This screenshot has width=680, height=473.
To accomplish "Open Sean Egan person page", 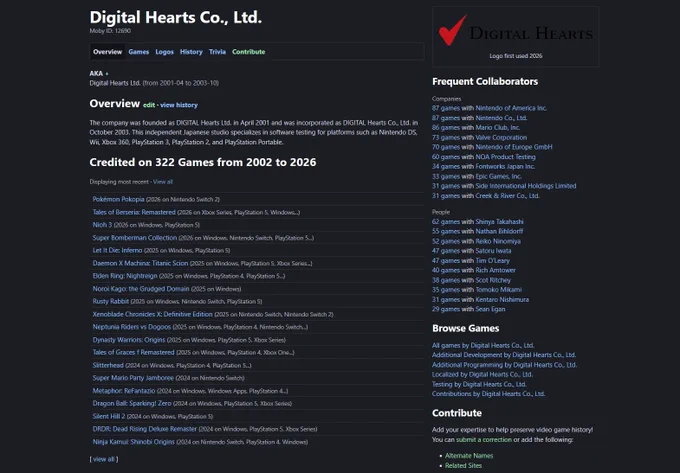I will pos(490,310).
